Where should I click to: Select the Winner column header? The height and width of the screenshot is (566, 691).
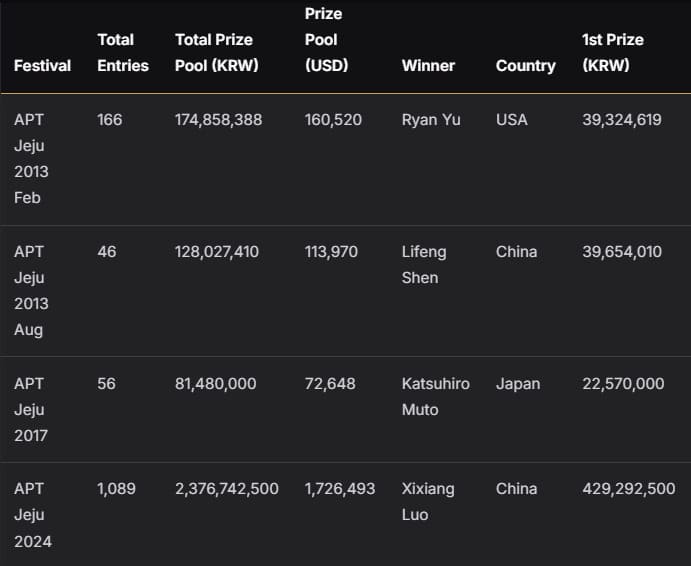coord(428,66)
